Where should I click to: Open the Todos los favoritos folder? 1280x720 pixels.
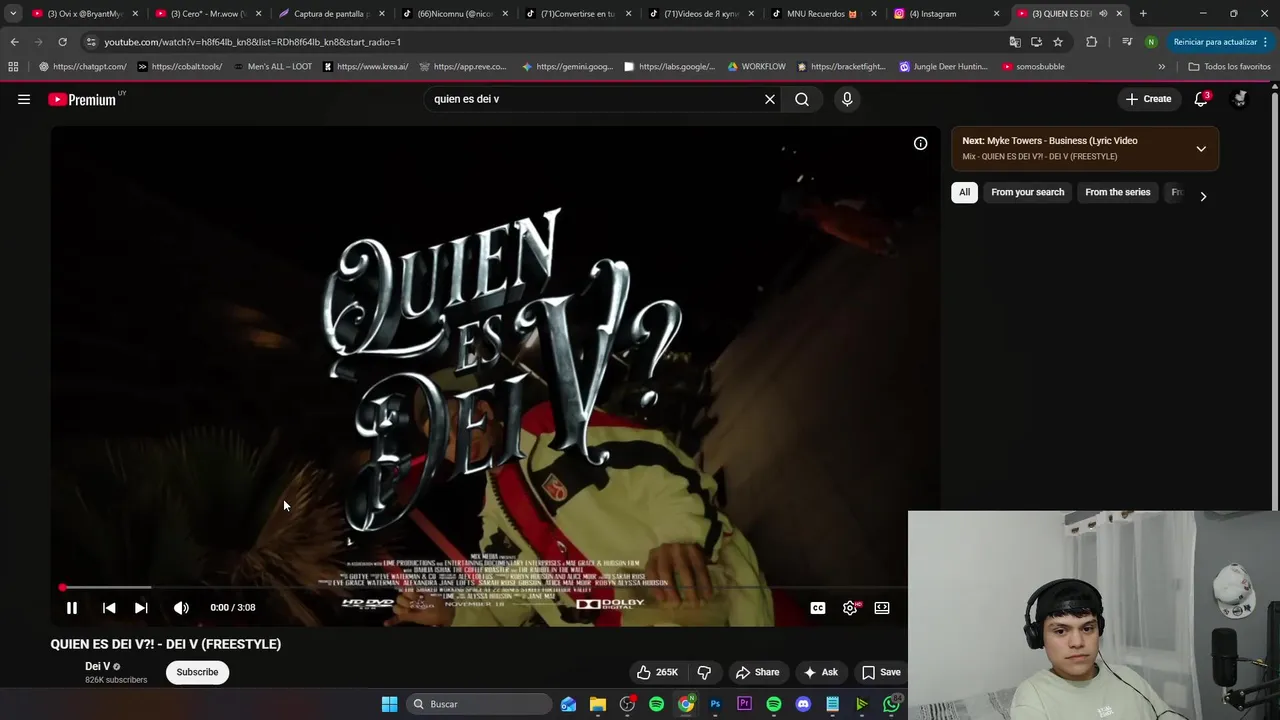1230,67
